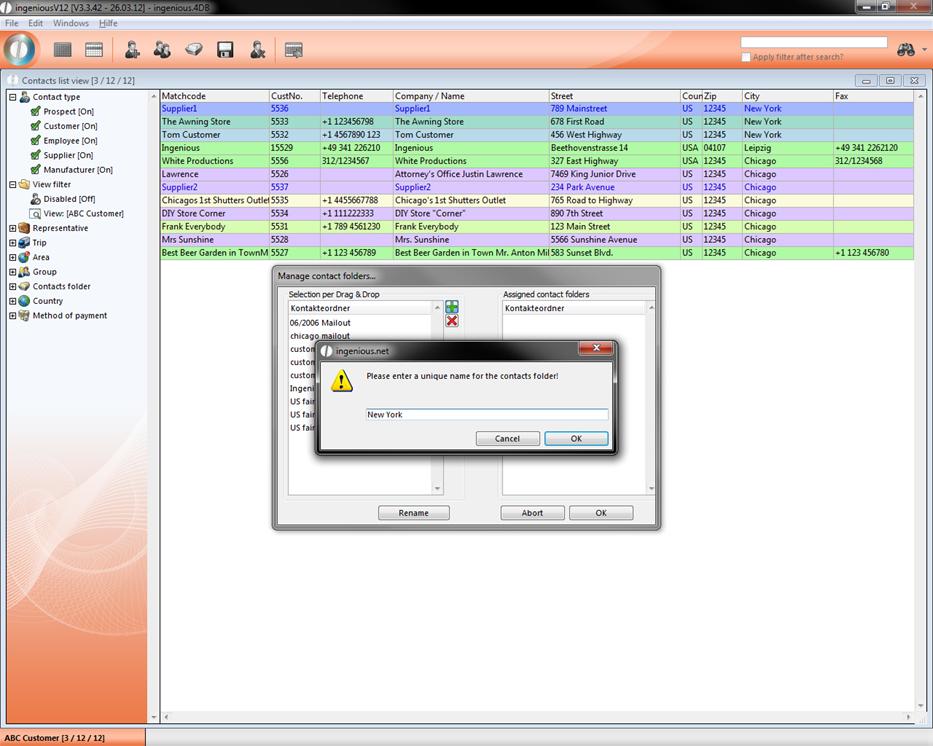
Task: Collapse the Contact type tree node
Action: [x=13, y=97]
